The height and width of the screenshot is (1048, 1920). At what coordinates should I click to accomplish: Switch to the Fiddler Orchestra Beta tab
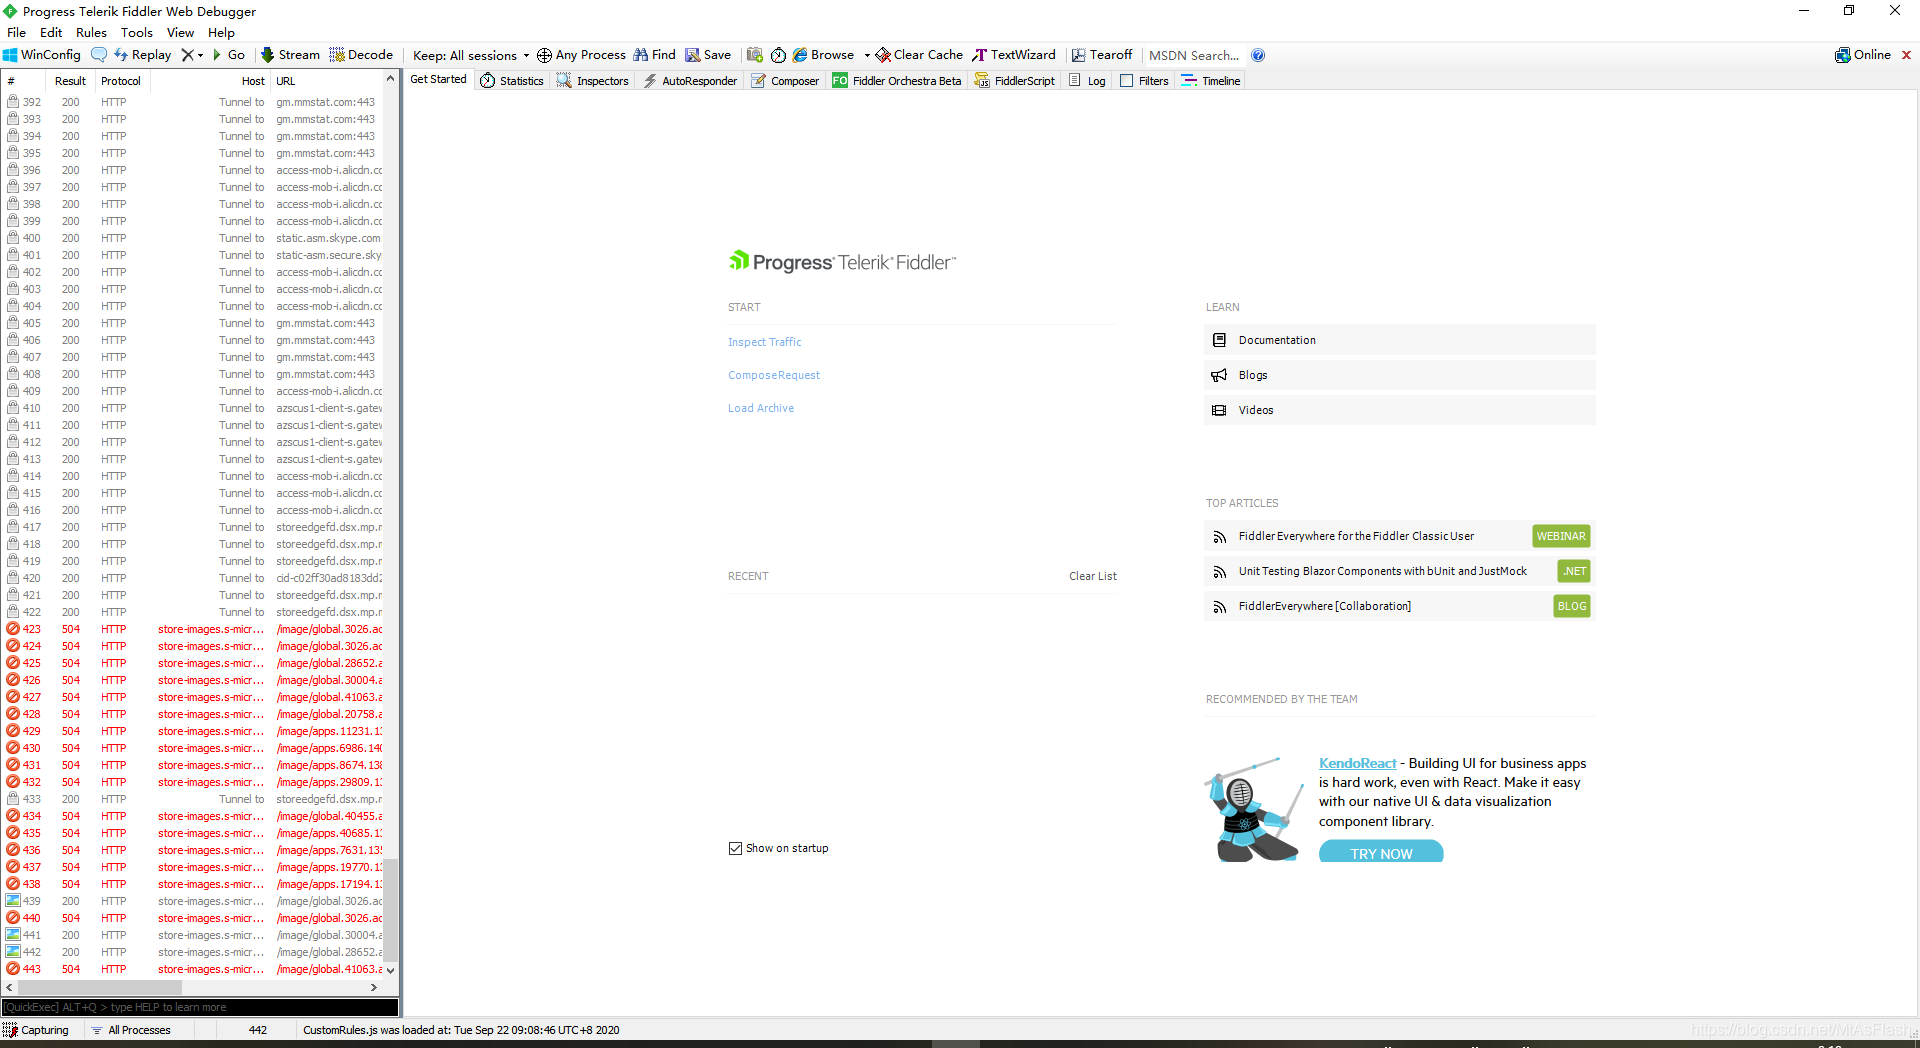pos(897,81)
